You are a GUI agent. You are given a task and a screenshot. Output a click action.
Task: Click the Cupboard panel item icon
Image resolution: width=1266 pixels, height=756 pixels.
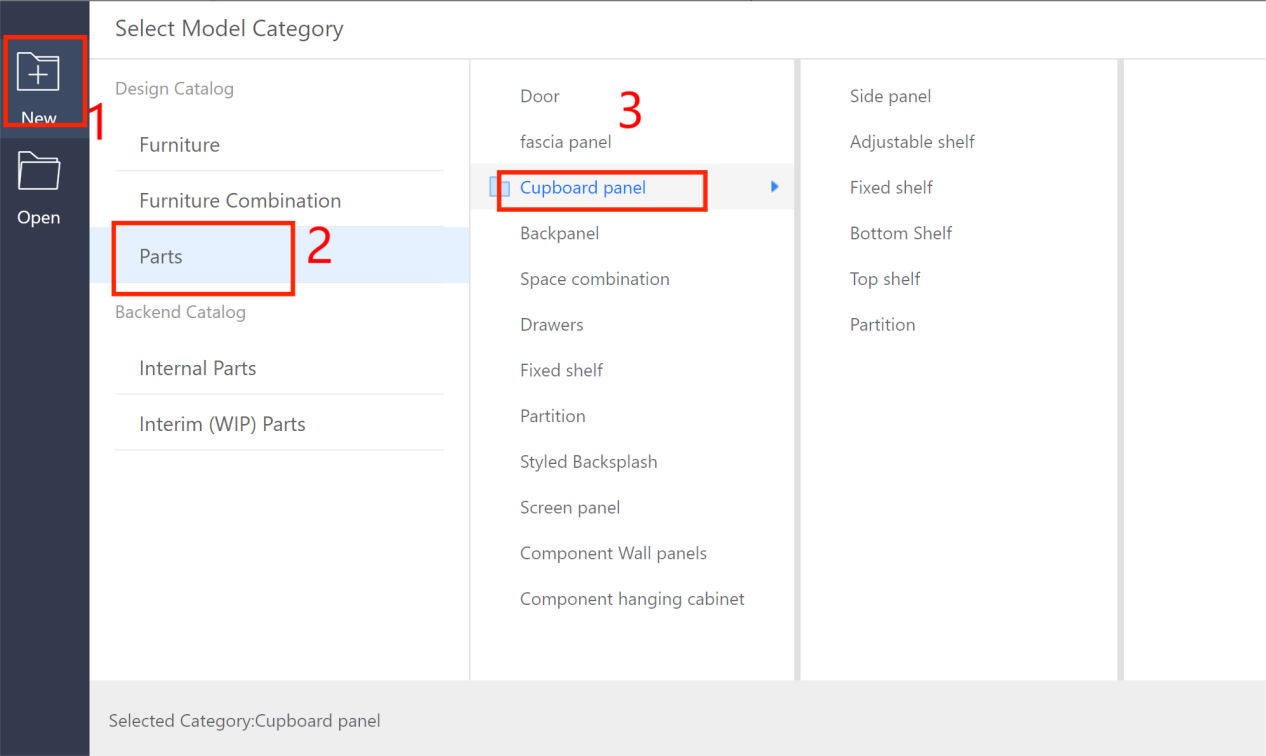click(500, 188)
